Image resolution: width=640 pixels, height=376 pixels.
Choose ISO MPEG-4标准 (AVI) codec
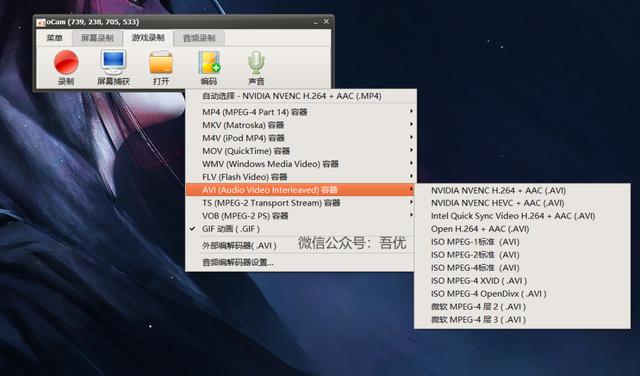click(522, 268)
